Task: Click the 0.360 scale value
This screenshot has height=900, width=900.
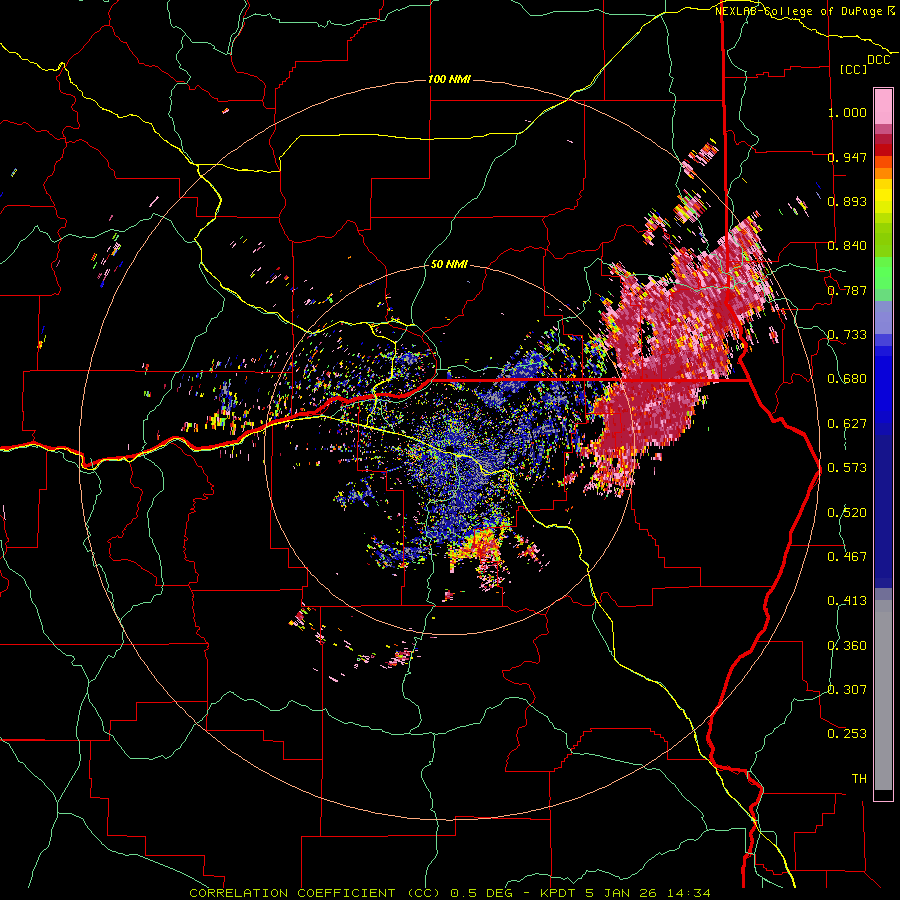Action: click(x=847, y=646)
